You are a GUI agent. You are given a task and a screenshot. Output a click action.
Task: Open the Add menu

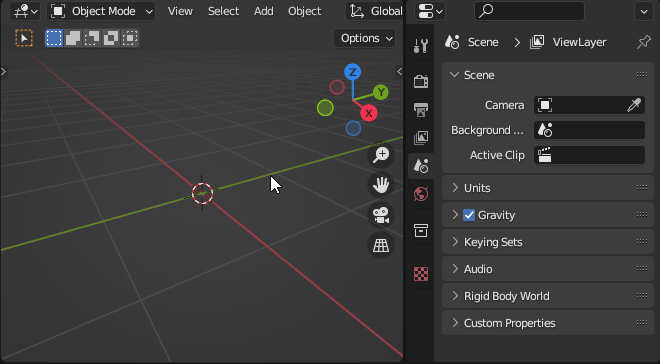[x=263, y=11]
